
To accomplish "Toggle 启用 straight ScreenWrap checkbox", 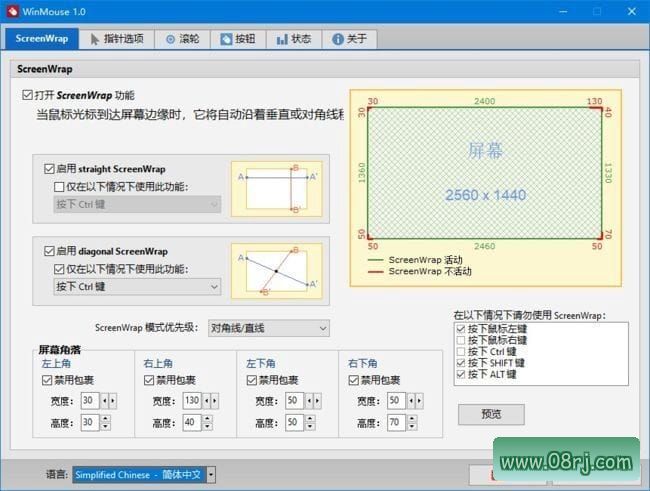I will (49, 169).
